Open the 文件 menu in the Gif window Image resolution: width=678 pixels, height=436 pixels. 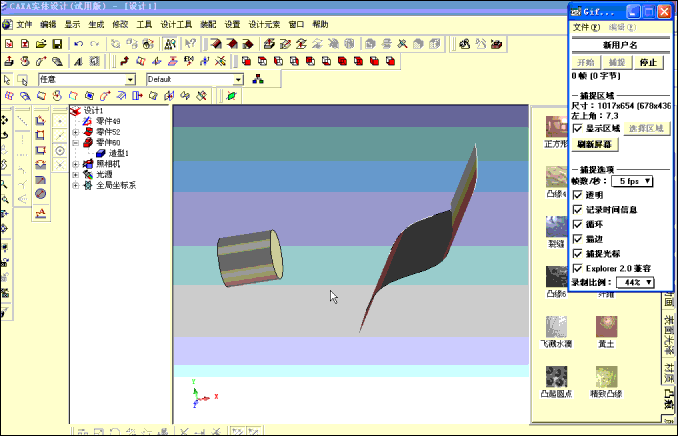point(586,27)
